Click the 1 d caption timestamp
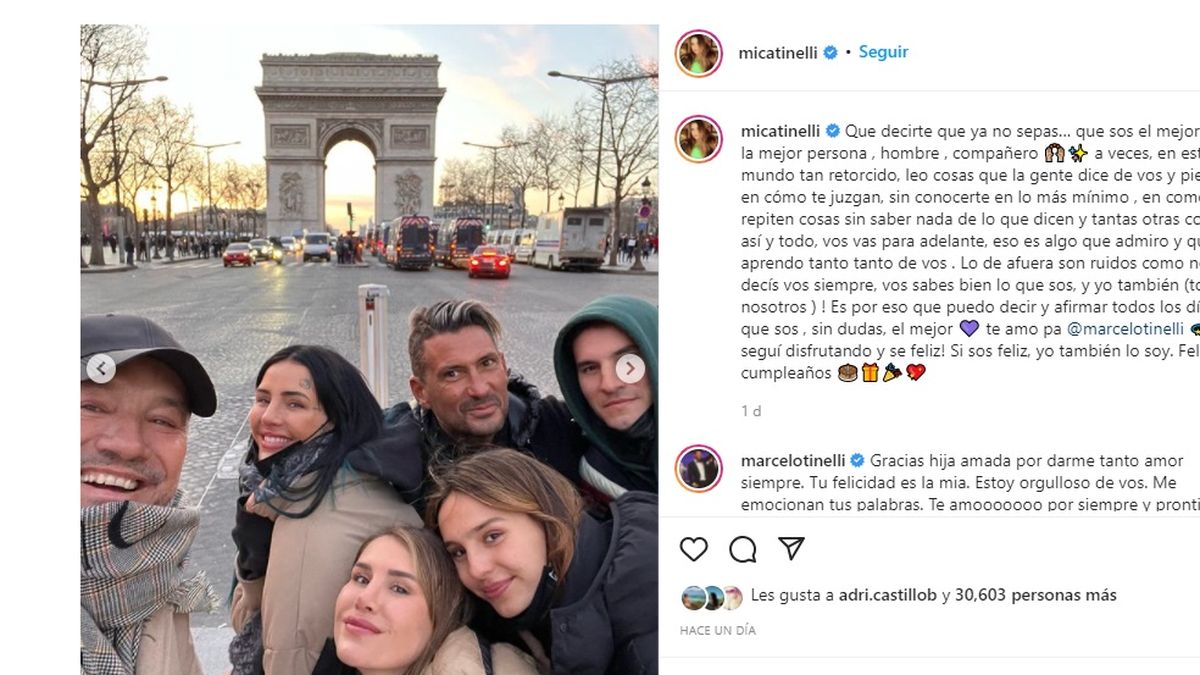The width and height of the screenshot is (1200, 675). (751, 411)
